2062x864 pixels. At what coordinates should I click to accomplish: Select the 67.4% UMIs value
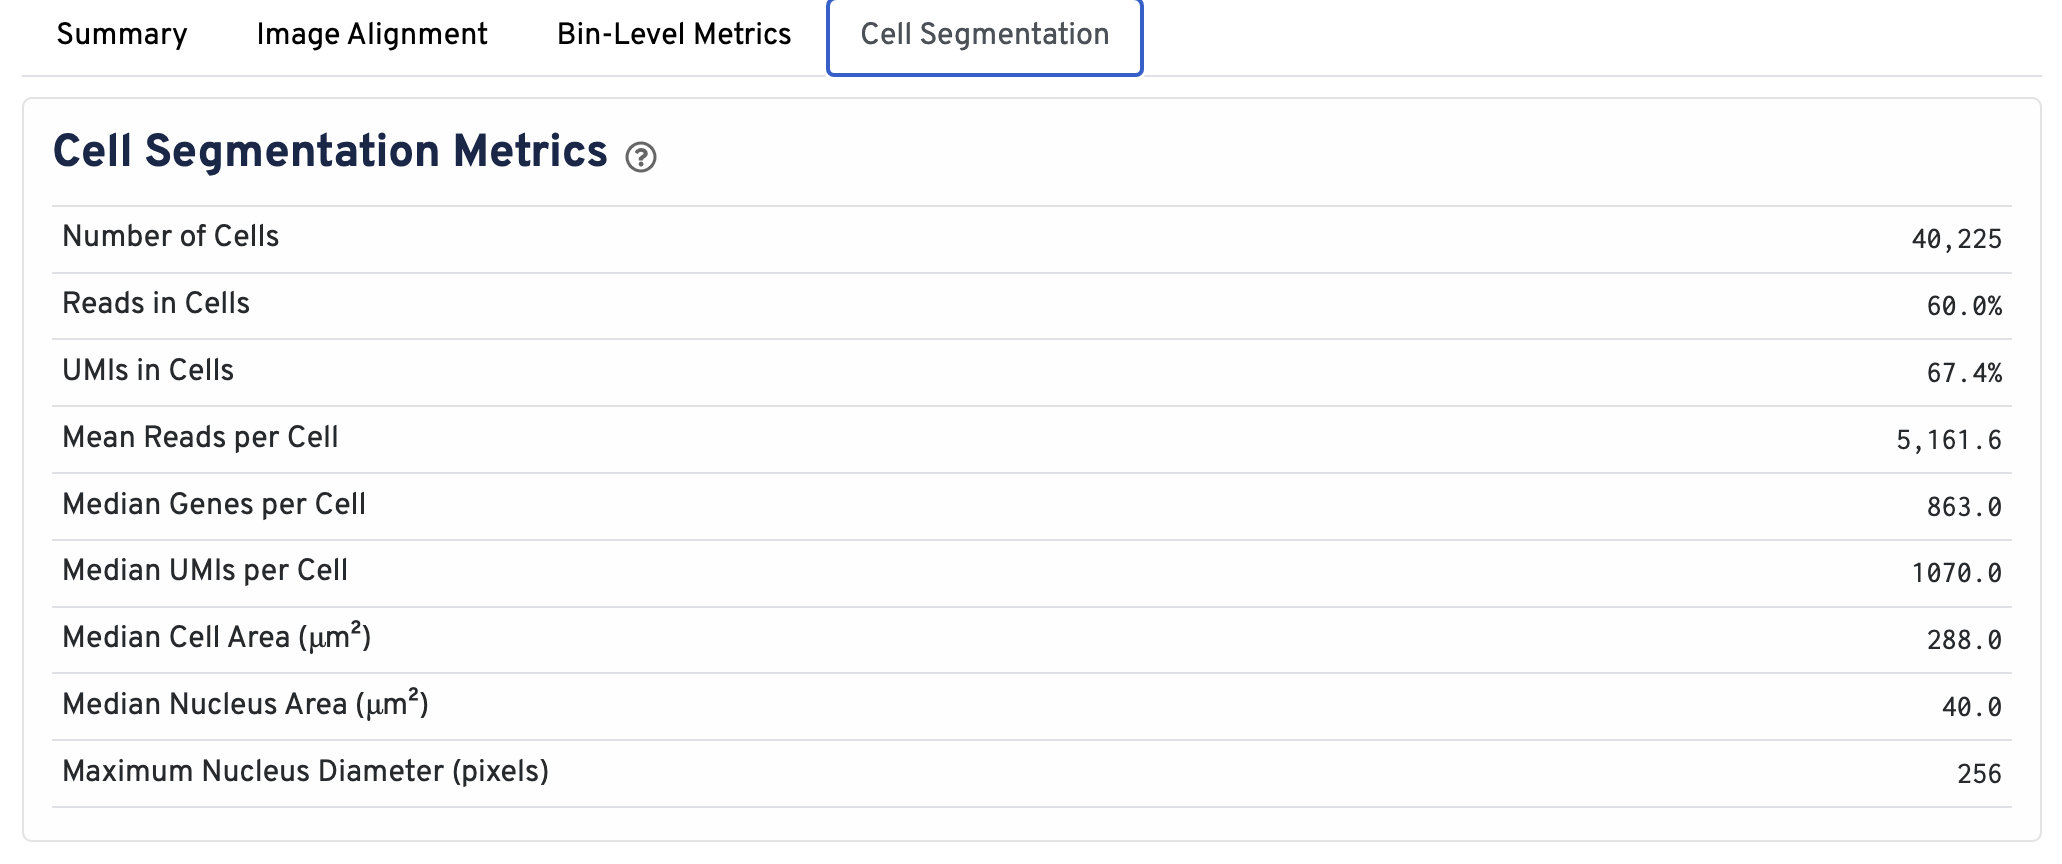1964,374
